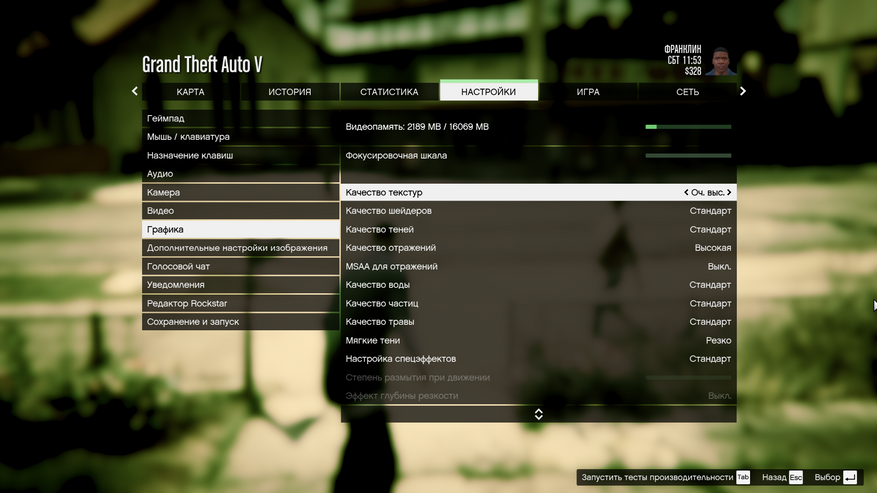Select the Качество текстур row
Viewport: 877px width, 493px height.
click(x=539, y=192)
